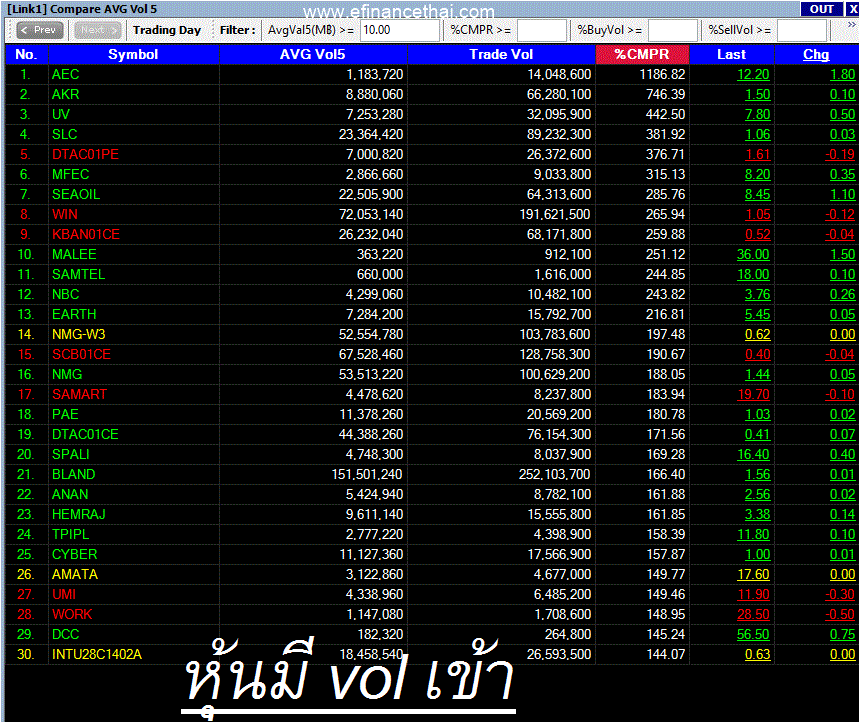This screenshot has width=859, height=722.
Task: Select the HEMRAJ symbol
Action: pos(79,514)
